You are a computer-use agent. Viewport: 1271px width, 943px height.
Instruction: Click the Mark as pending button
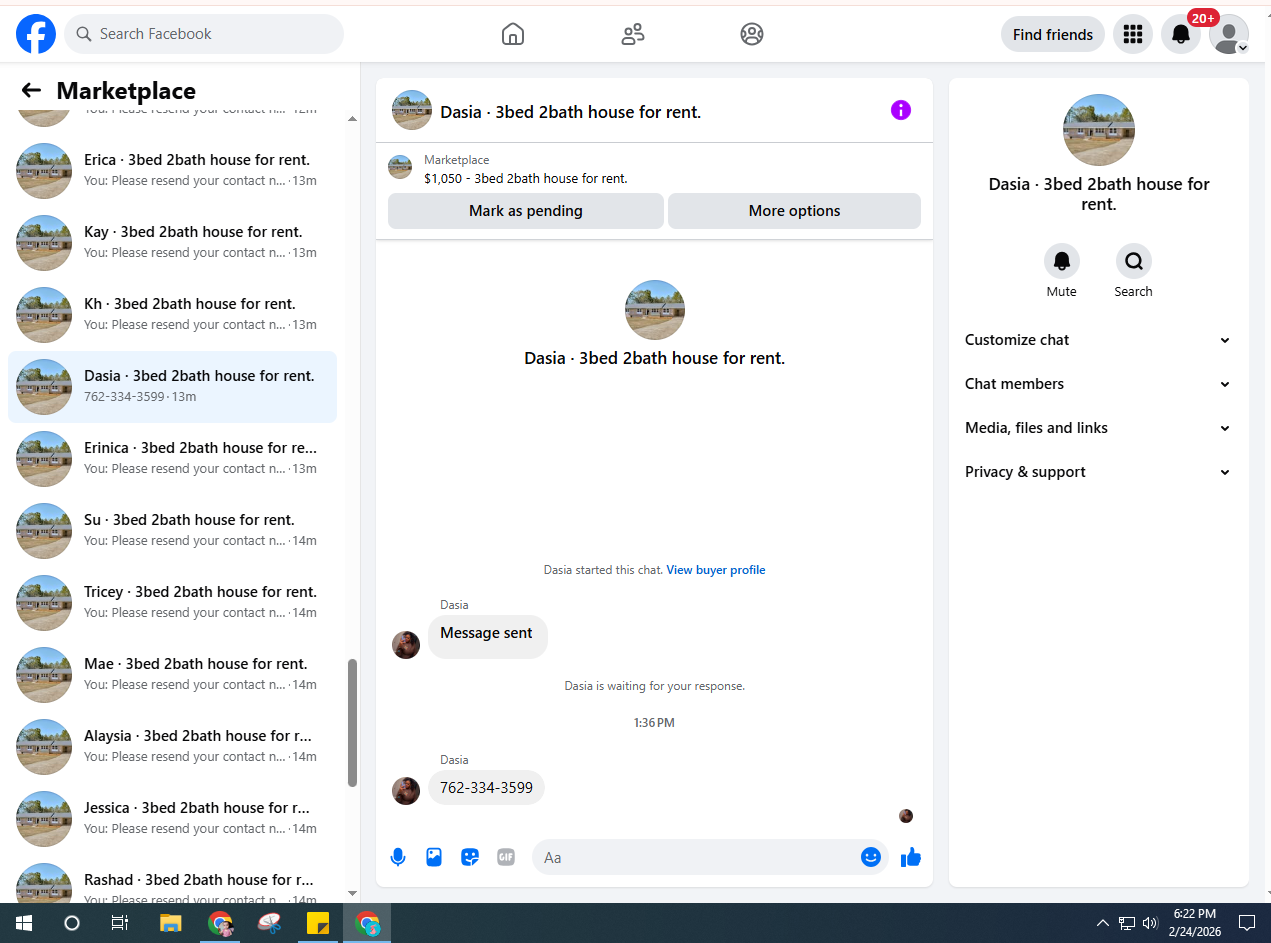(x=526, y=211)
